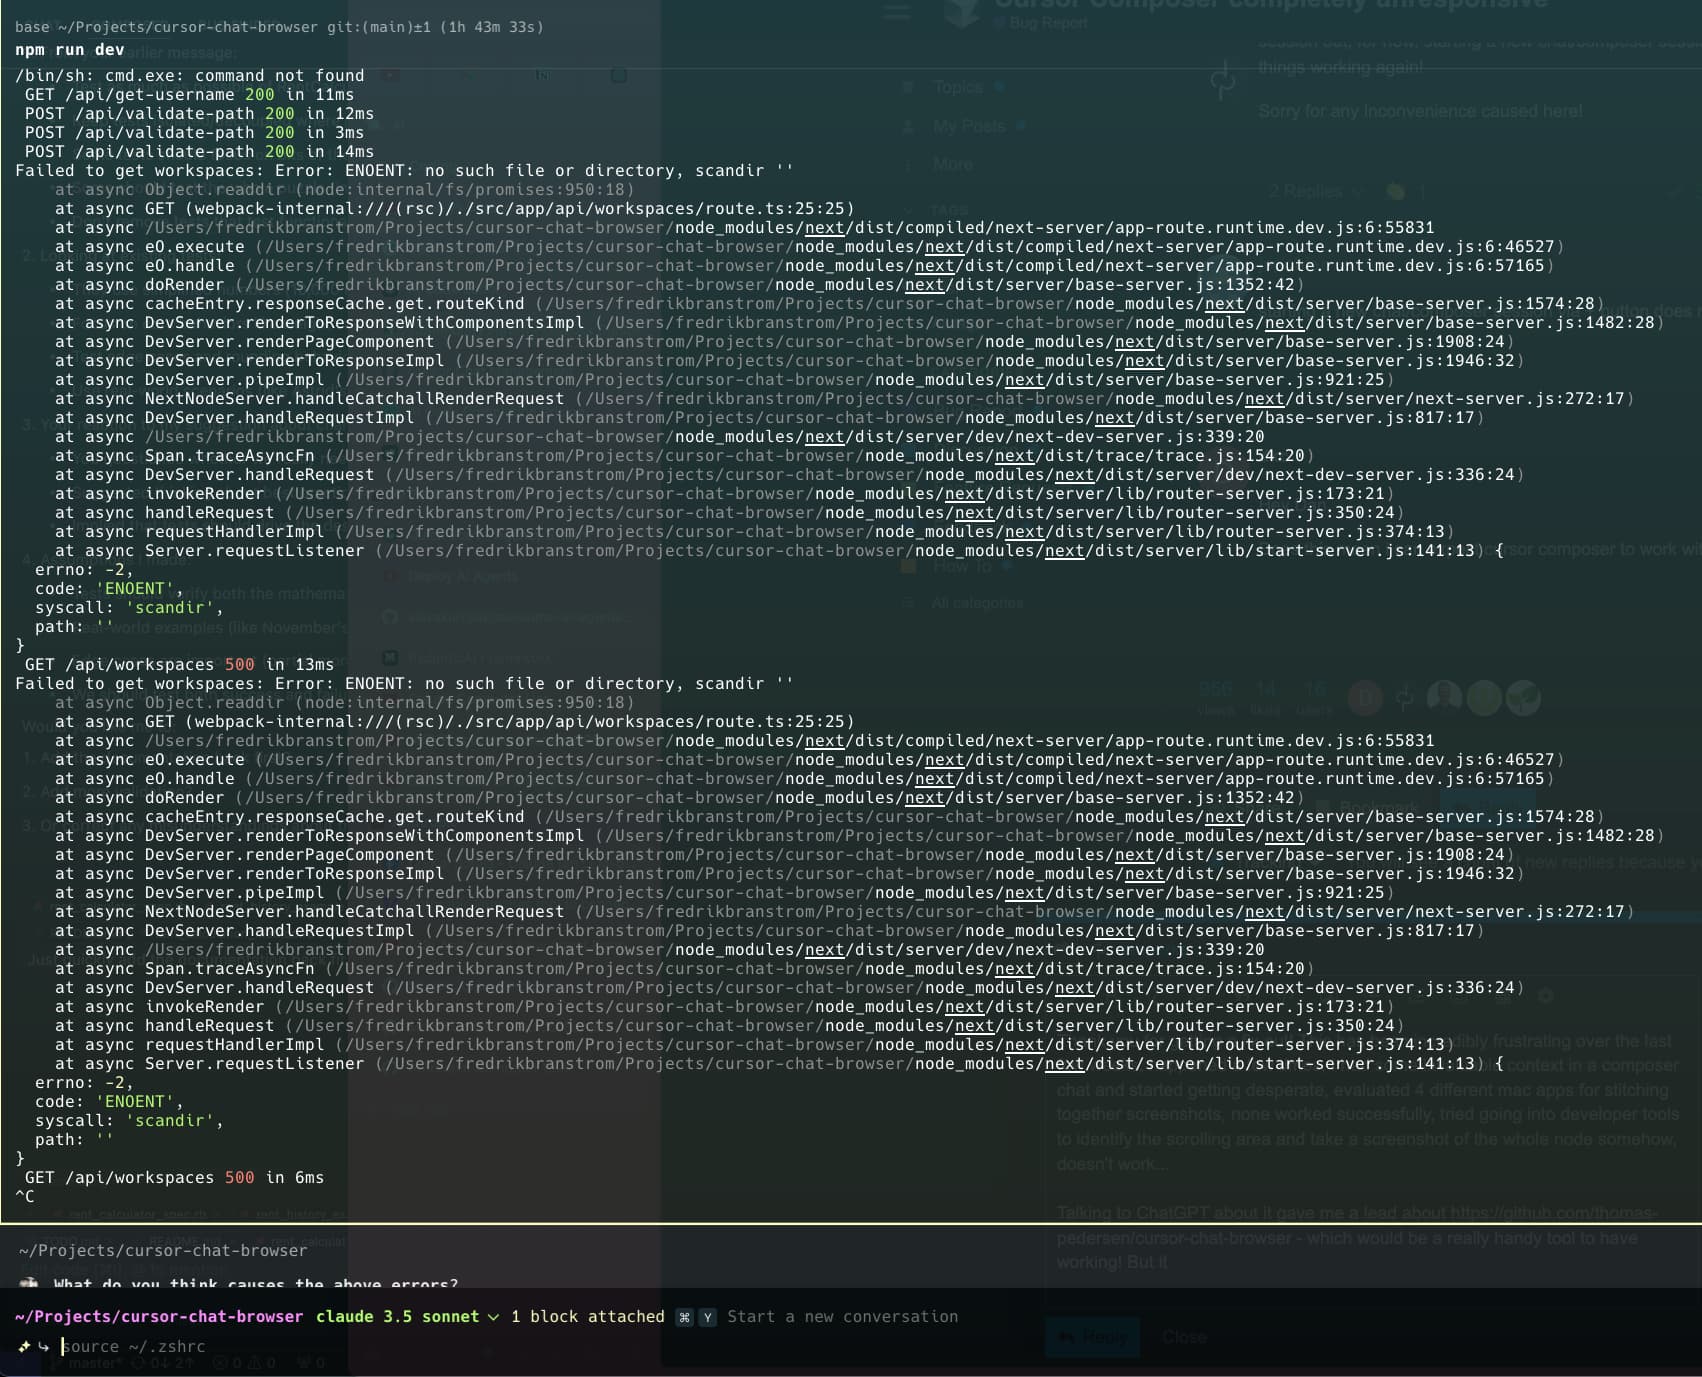Click the Reply button on the forum post
The width and height of the screenshot is (1702, 1377).
pos(1093,1336)
